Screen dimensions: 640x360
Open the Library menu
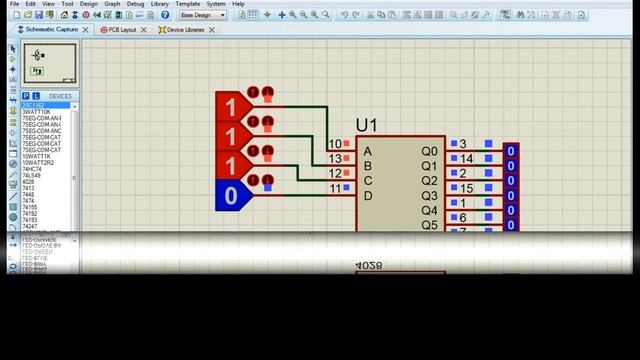[x=160, y=4]
